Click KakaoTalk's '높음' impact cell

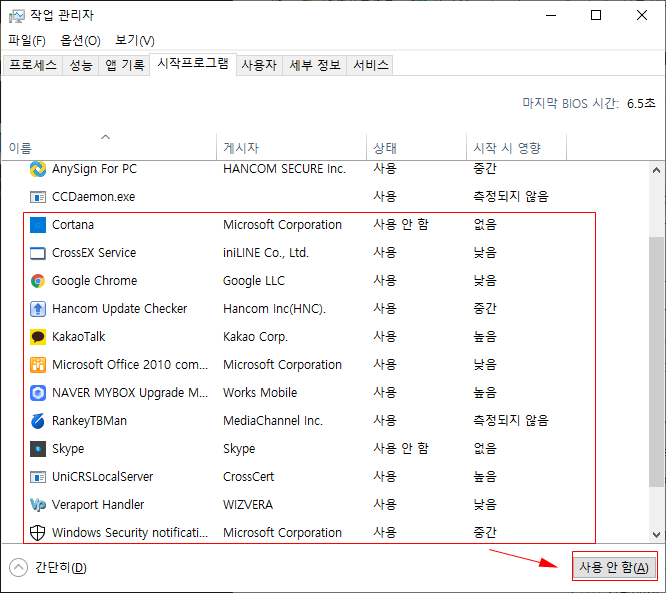(x=485, y=337)
